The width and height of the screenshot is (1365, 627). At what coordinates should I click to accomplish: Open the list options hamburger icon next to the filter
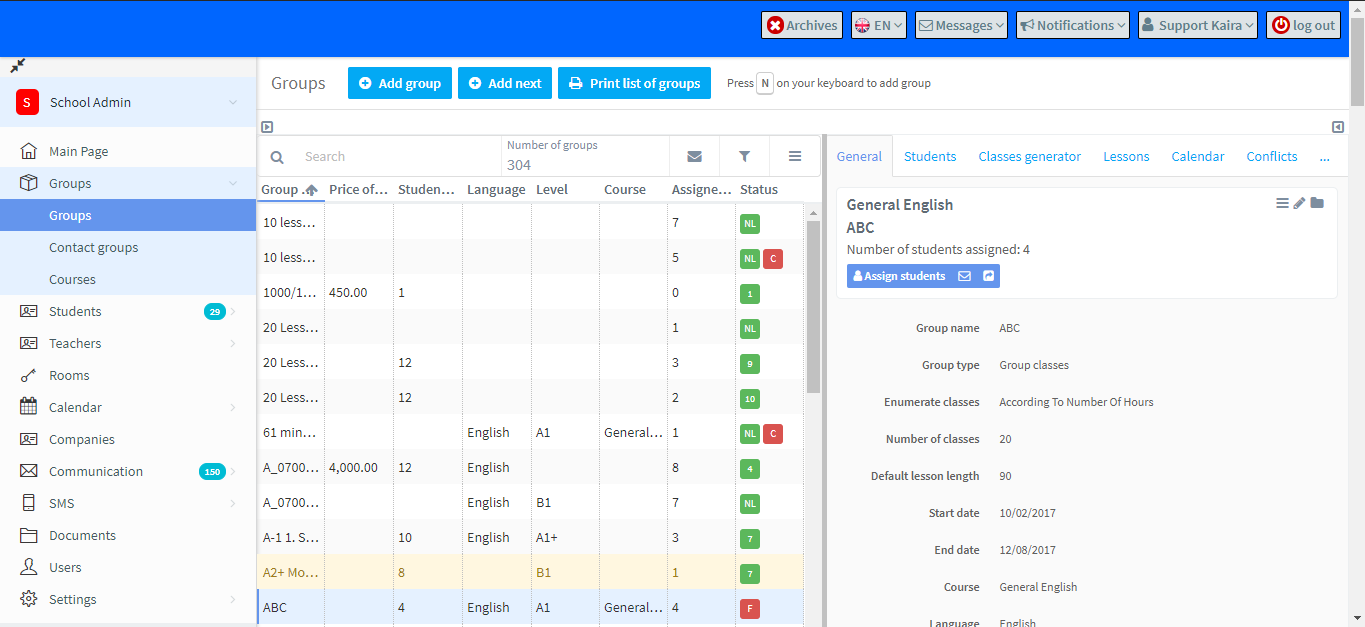(793, 156)
